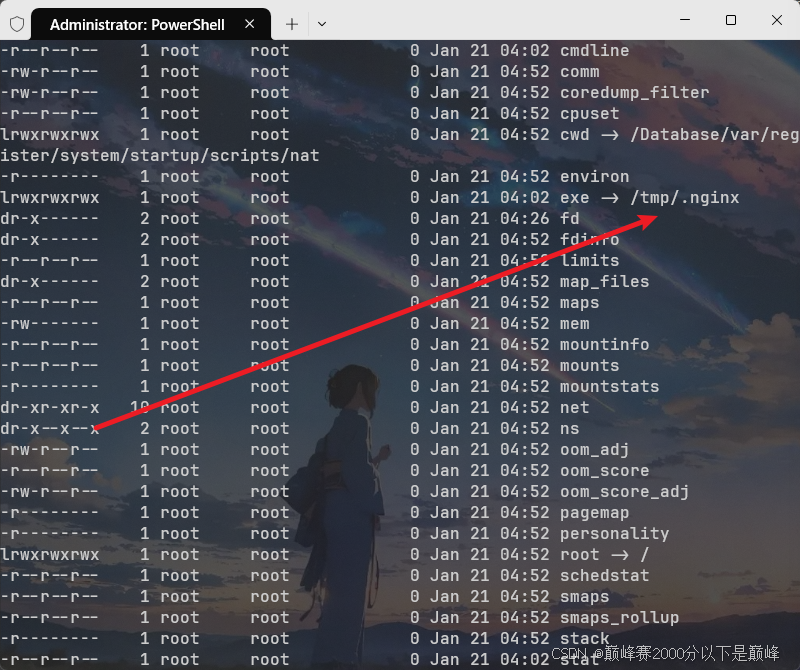Click the filename pagemap
The width and height of the screenshot is (800, 670).
(x=594, y=512)
